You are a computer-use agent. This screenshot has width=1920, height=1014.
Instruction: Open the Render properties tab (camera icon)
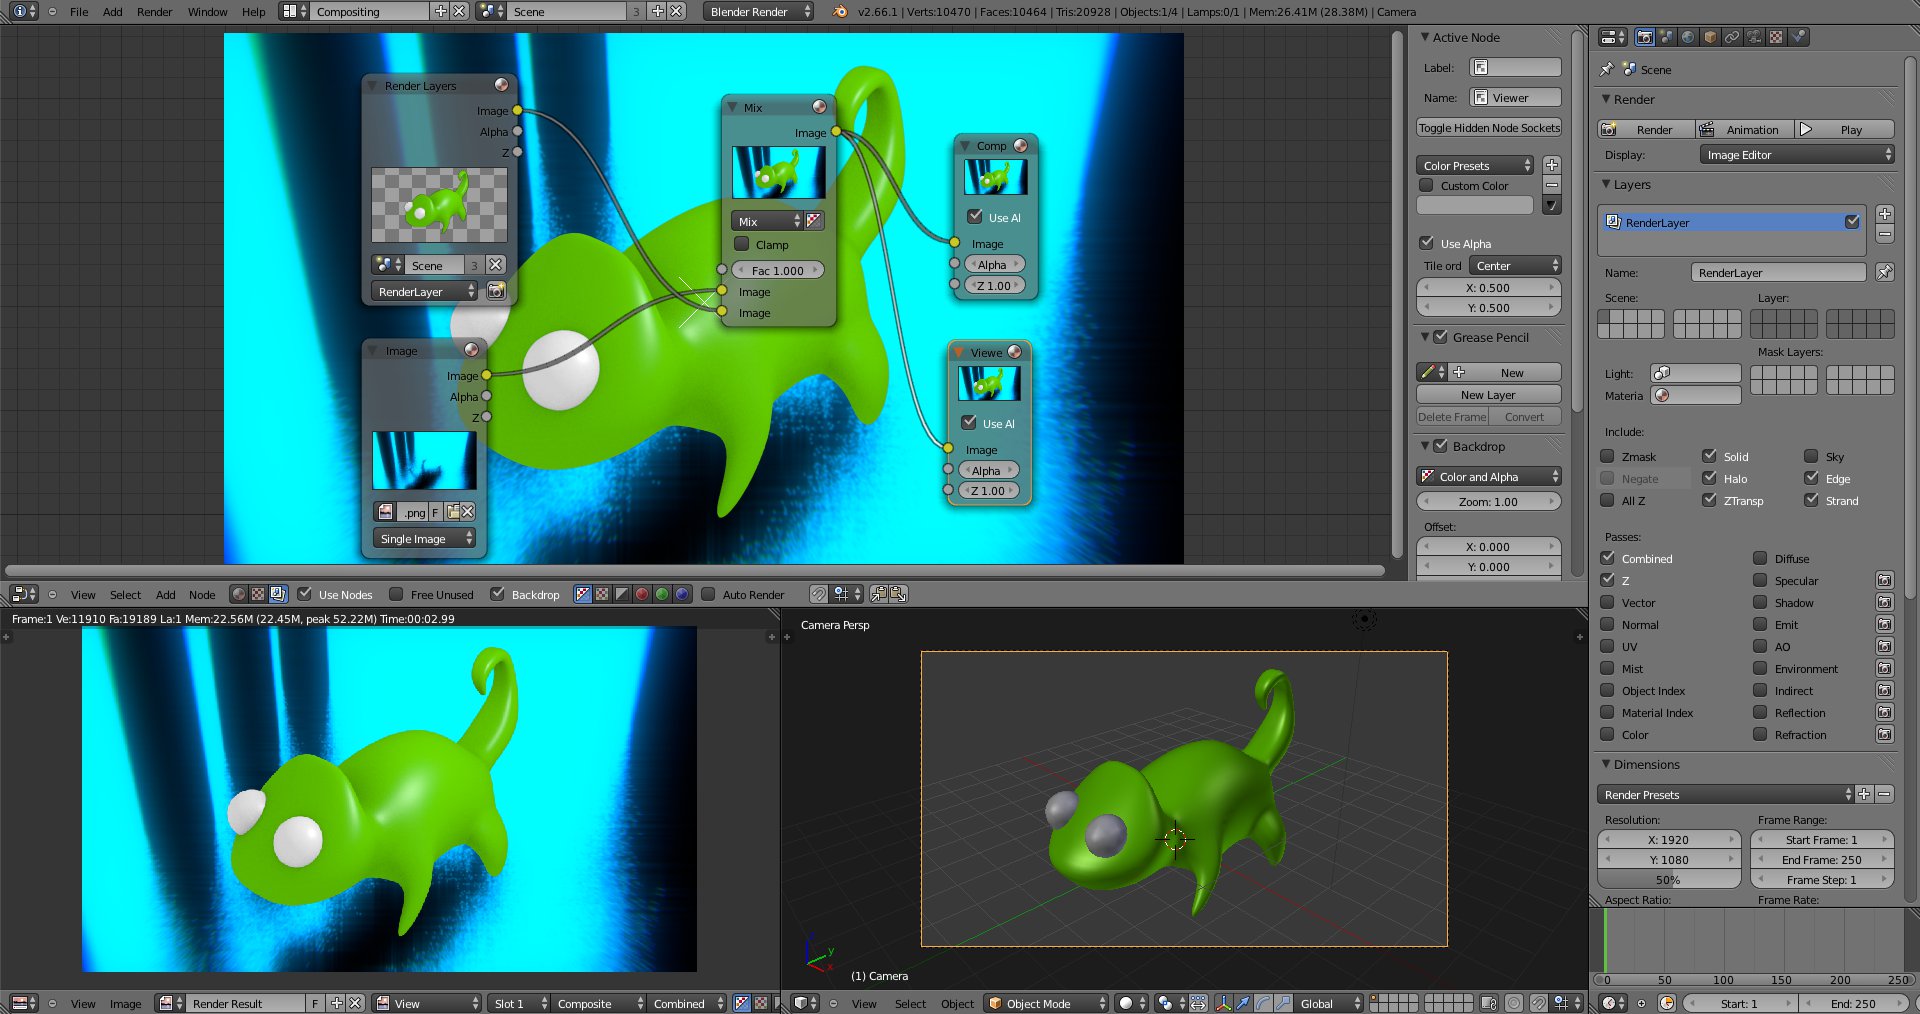point(1644,37)
